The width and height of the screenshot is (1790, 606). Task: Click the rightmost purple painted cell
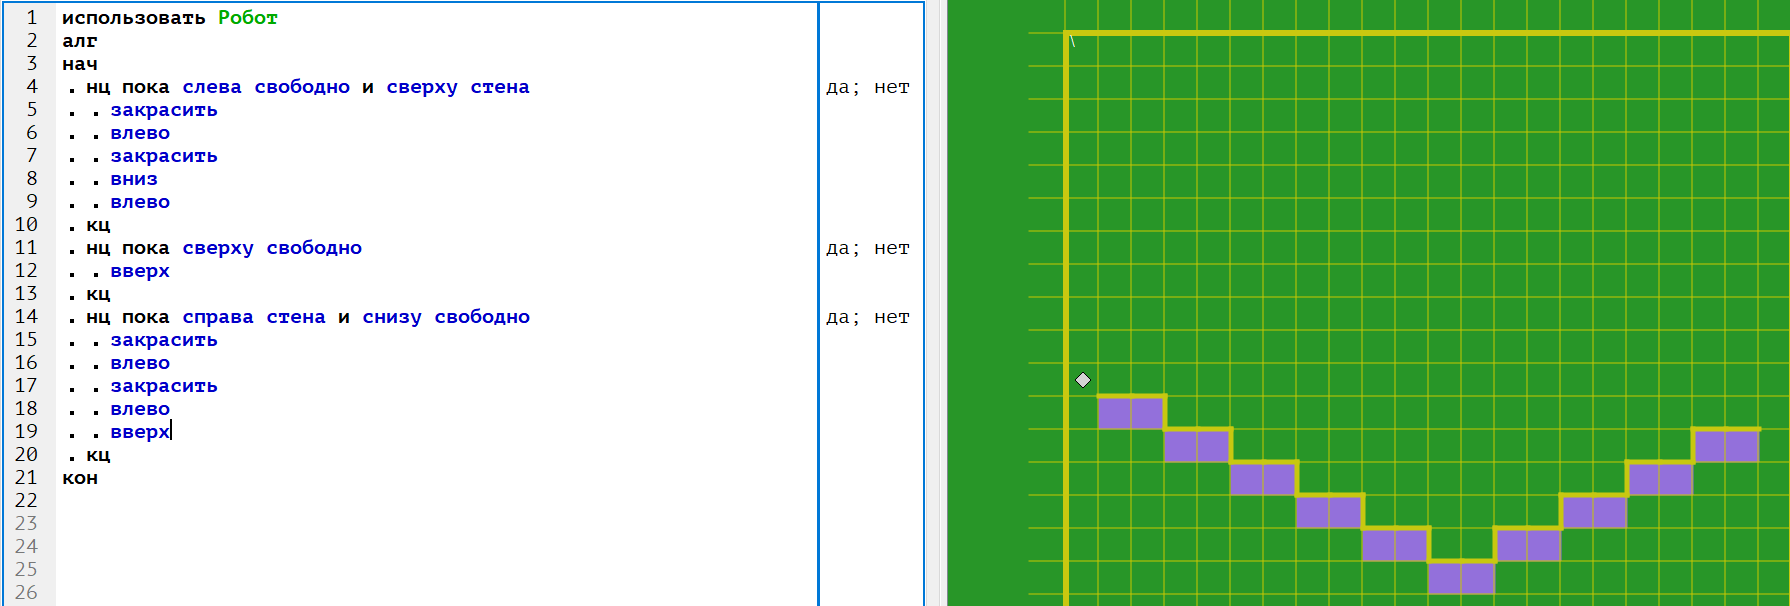(1742, 446)
